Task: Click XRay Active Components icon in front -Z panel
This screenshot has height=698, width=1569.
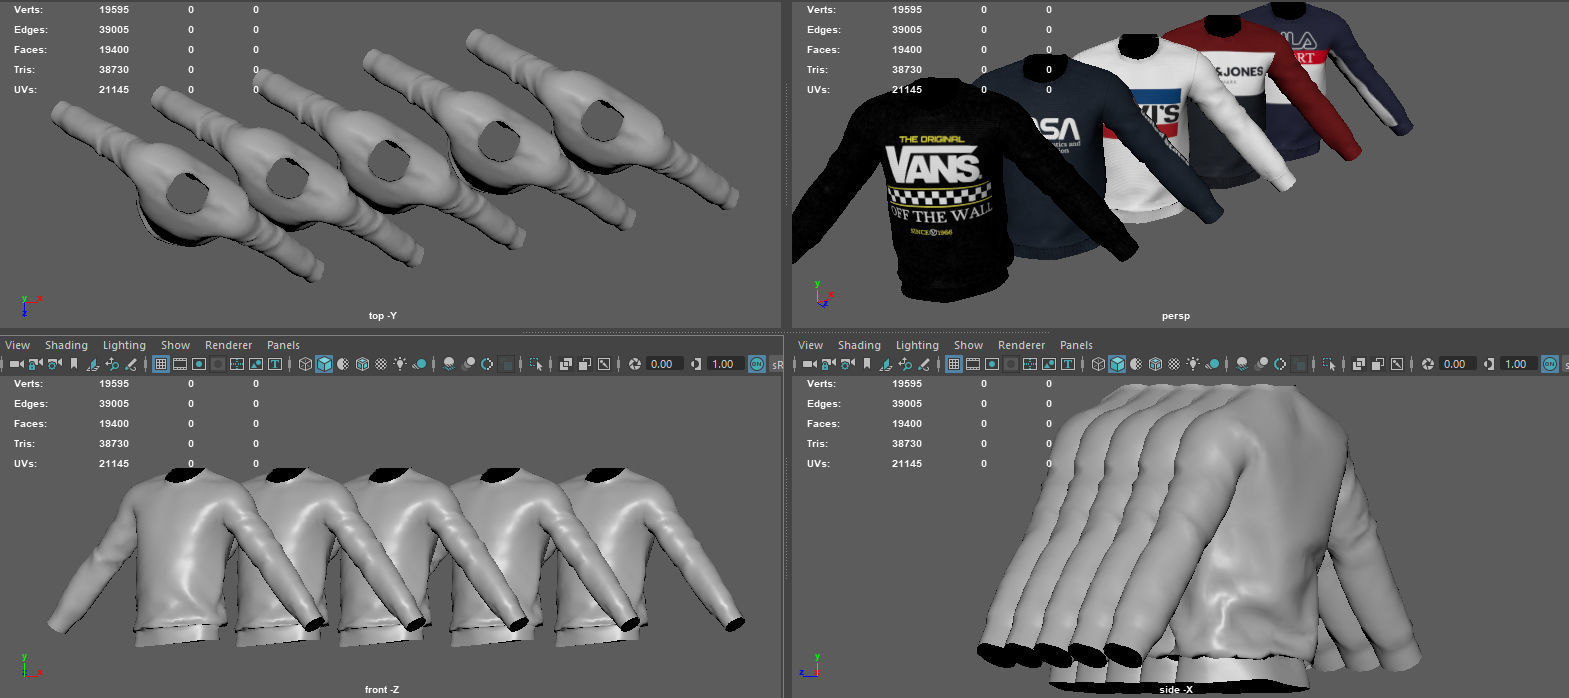Action: [x=585, y=364]
